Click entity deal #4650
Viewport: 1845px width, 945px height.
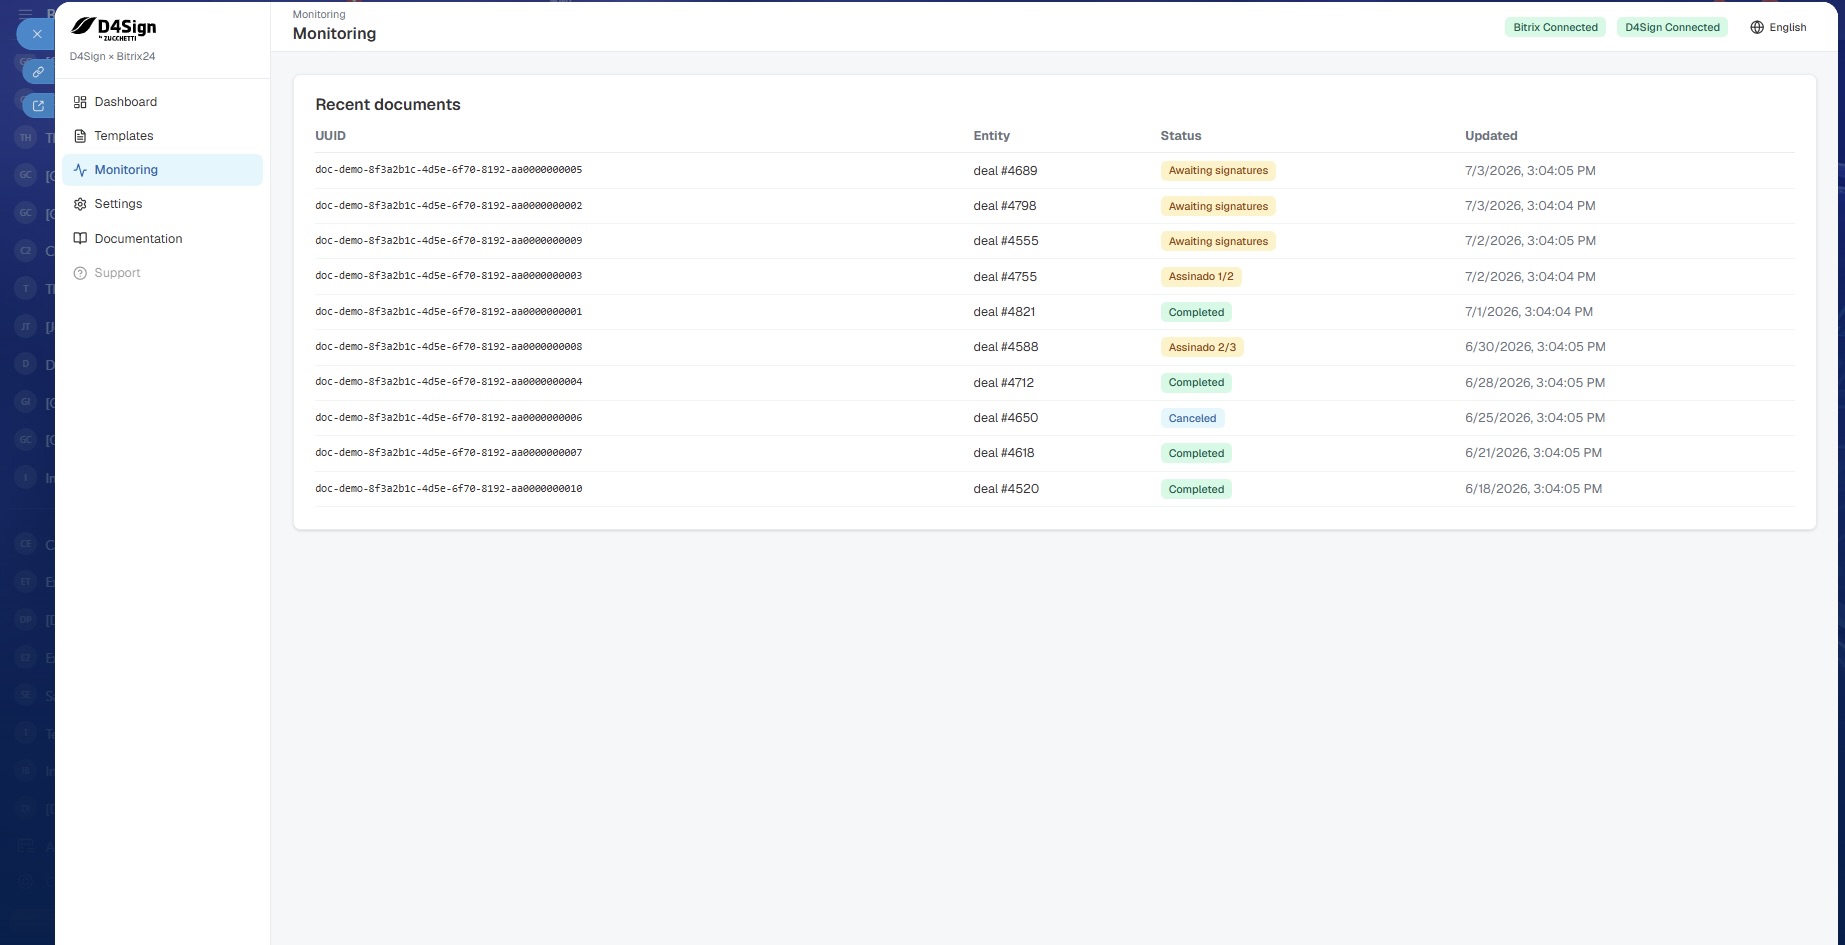1006,418
